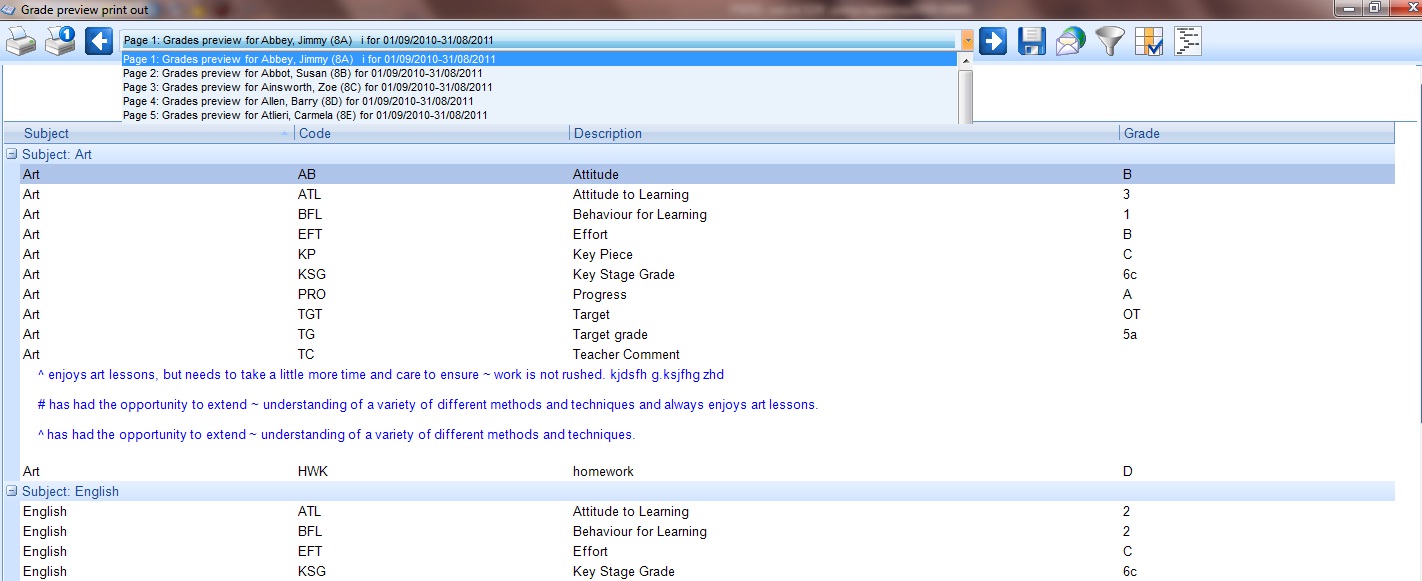Open the filter funnel tool
The image size is (1422, 581).
(x=1109, y=41)
